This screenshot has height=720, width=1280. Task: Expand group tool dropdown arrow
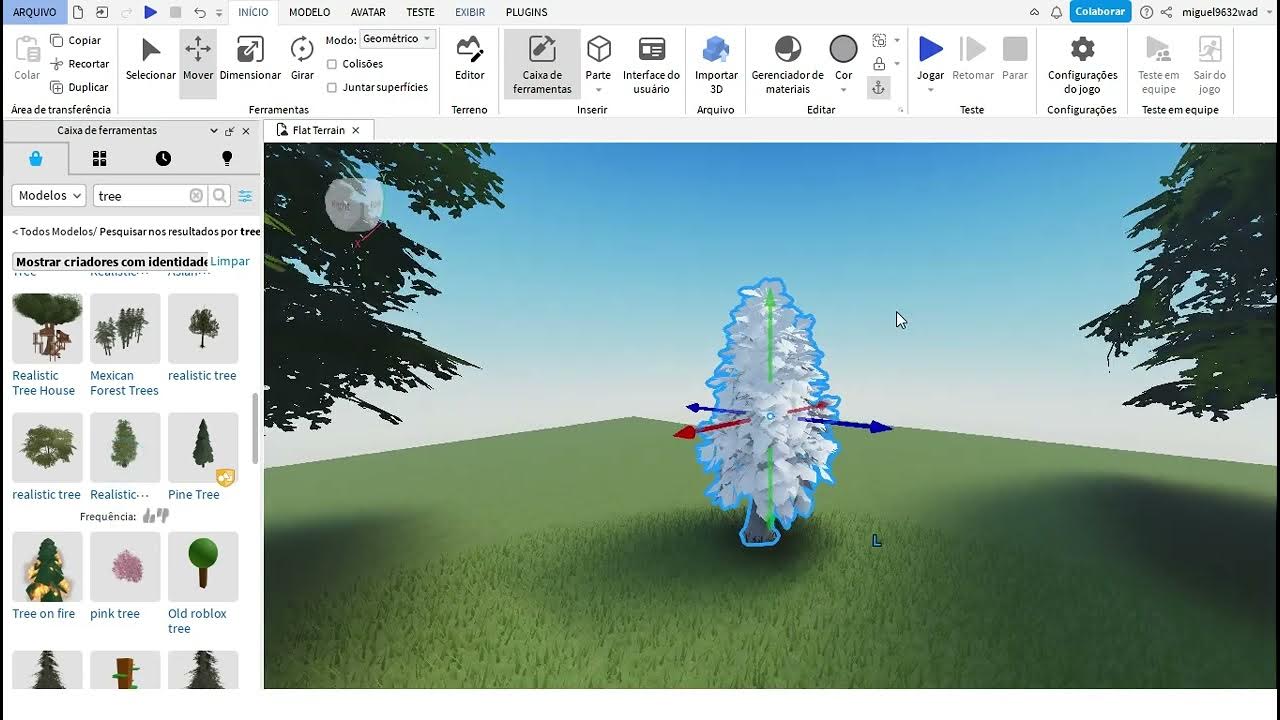tap(897, 40)
